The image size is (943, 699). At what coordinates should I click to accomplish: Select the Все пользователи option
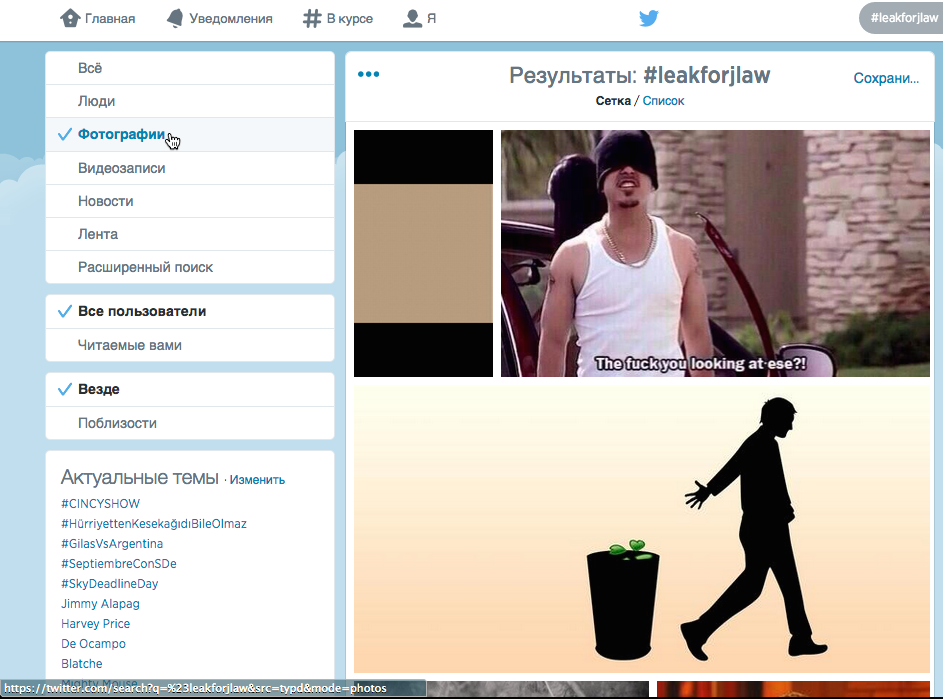142,311
